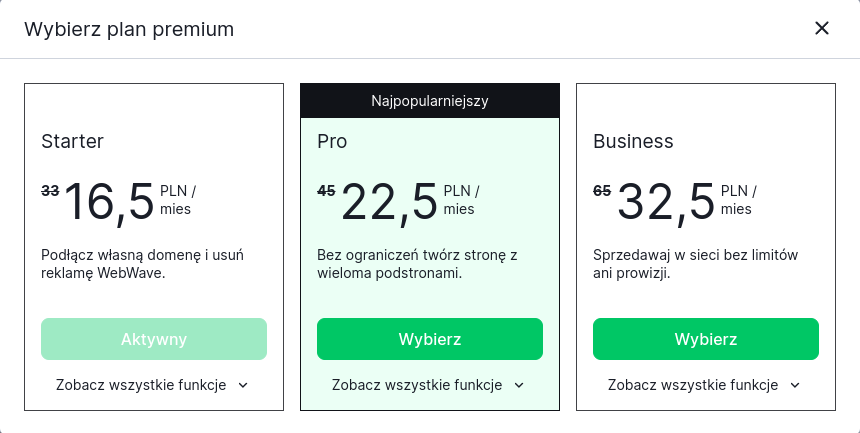
Task: Close the premium plan dialog
Action: click(822, 28)
